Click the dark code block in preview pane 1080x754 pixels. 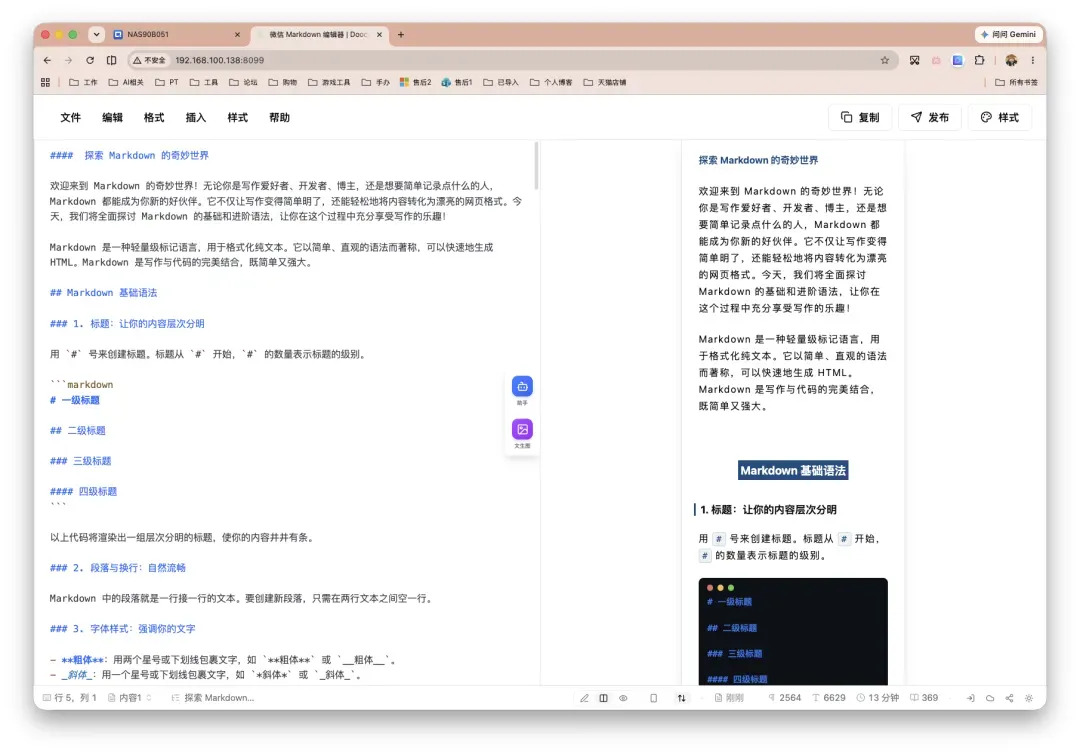793,631
